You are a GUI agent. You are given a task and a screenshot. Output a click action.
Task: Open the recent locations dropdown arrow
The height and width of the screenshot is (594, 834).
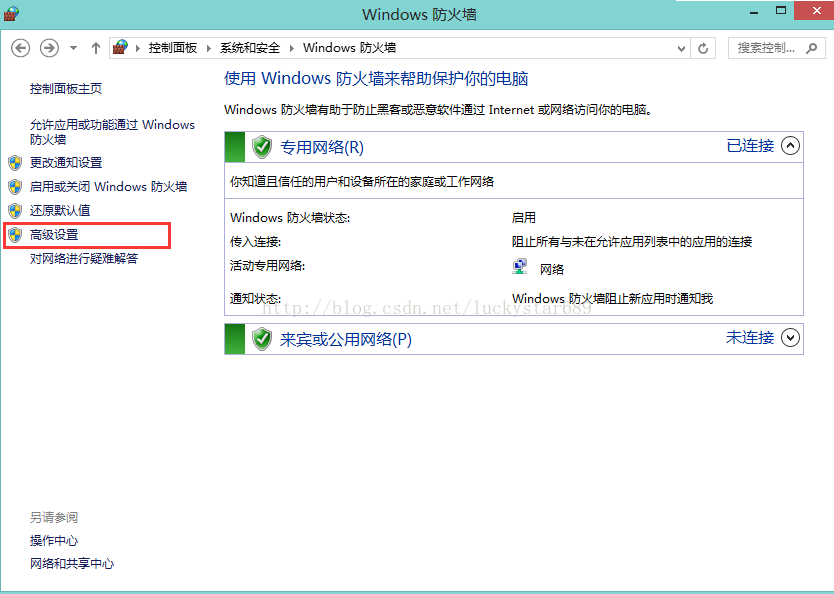(x=73, y=48)
